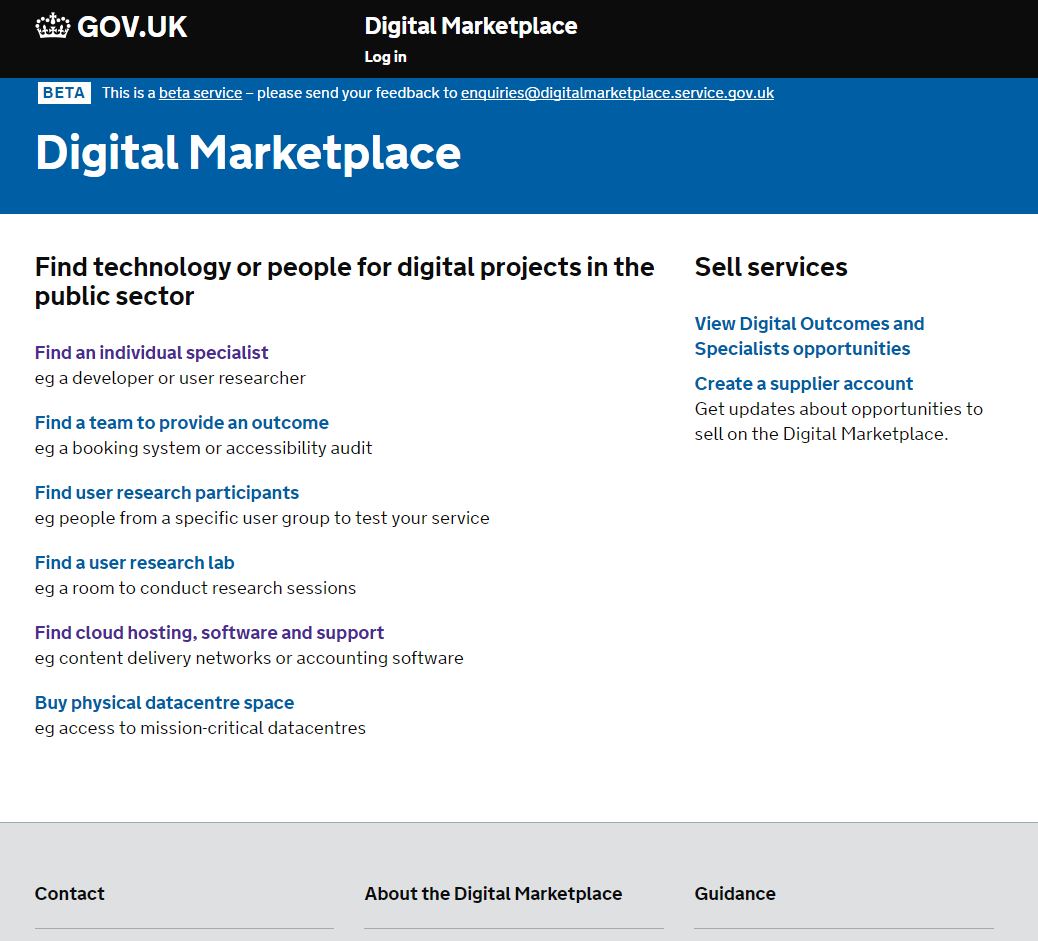Click Log in in the header
Viewport: 1038px width, 941px height.
pyautogui.click(x=385, y=57)
